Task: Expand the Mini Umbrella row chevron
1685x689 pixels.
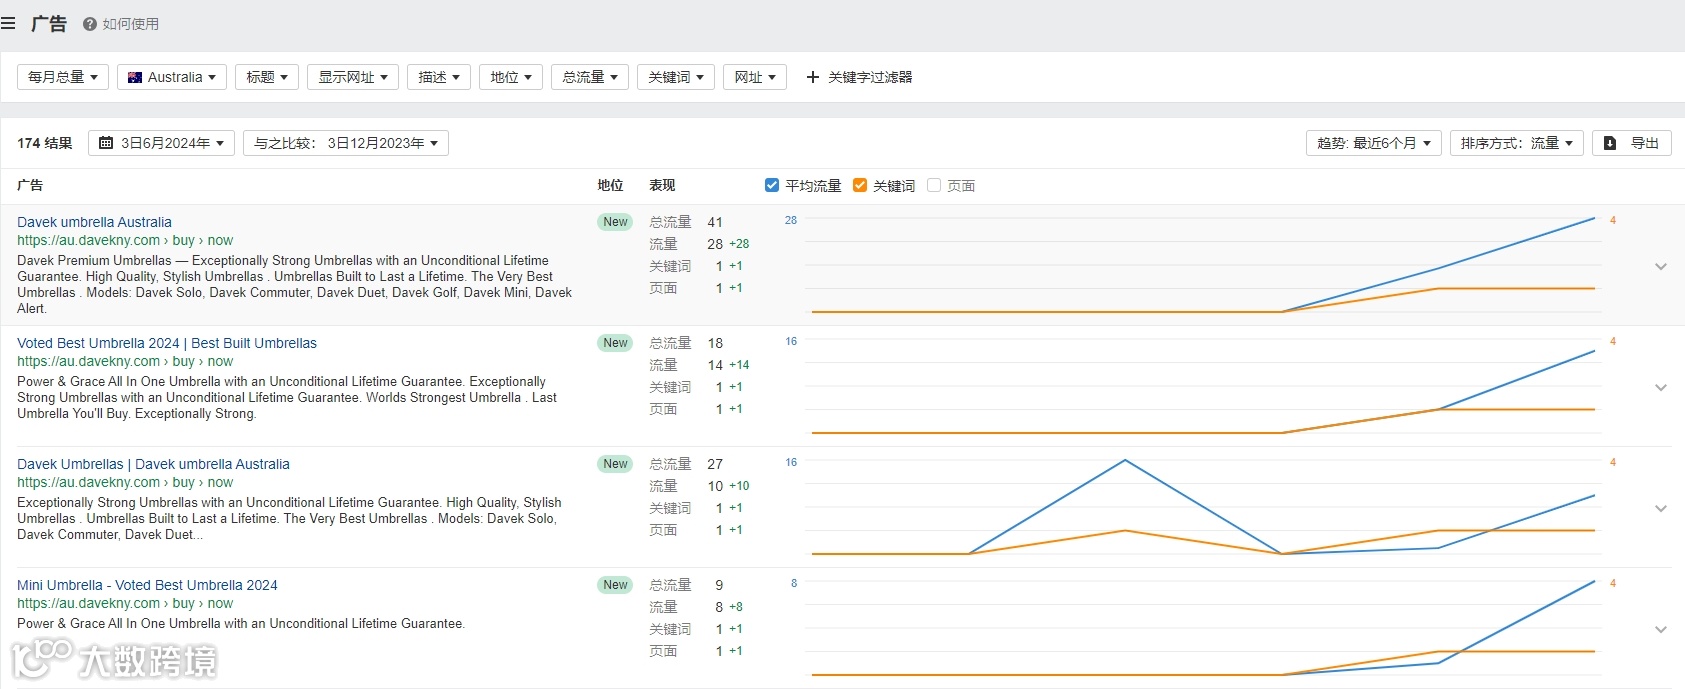Action: click(1661, 630)
